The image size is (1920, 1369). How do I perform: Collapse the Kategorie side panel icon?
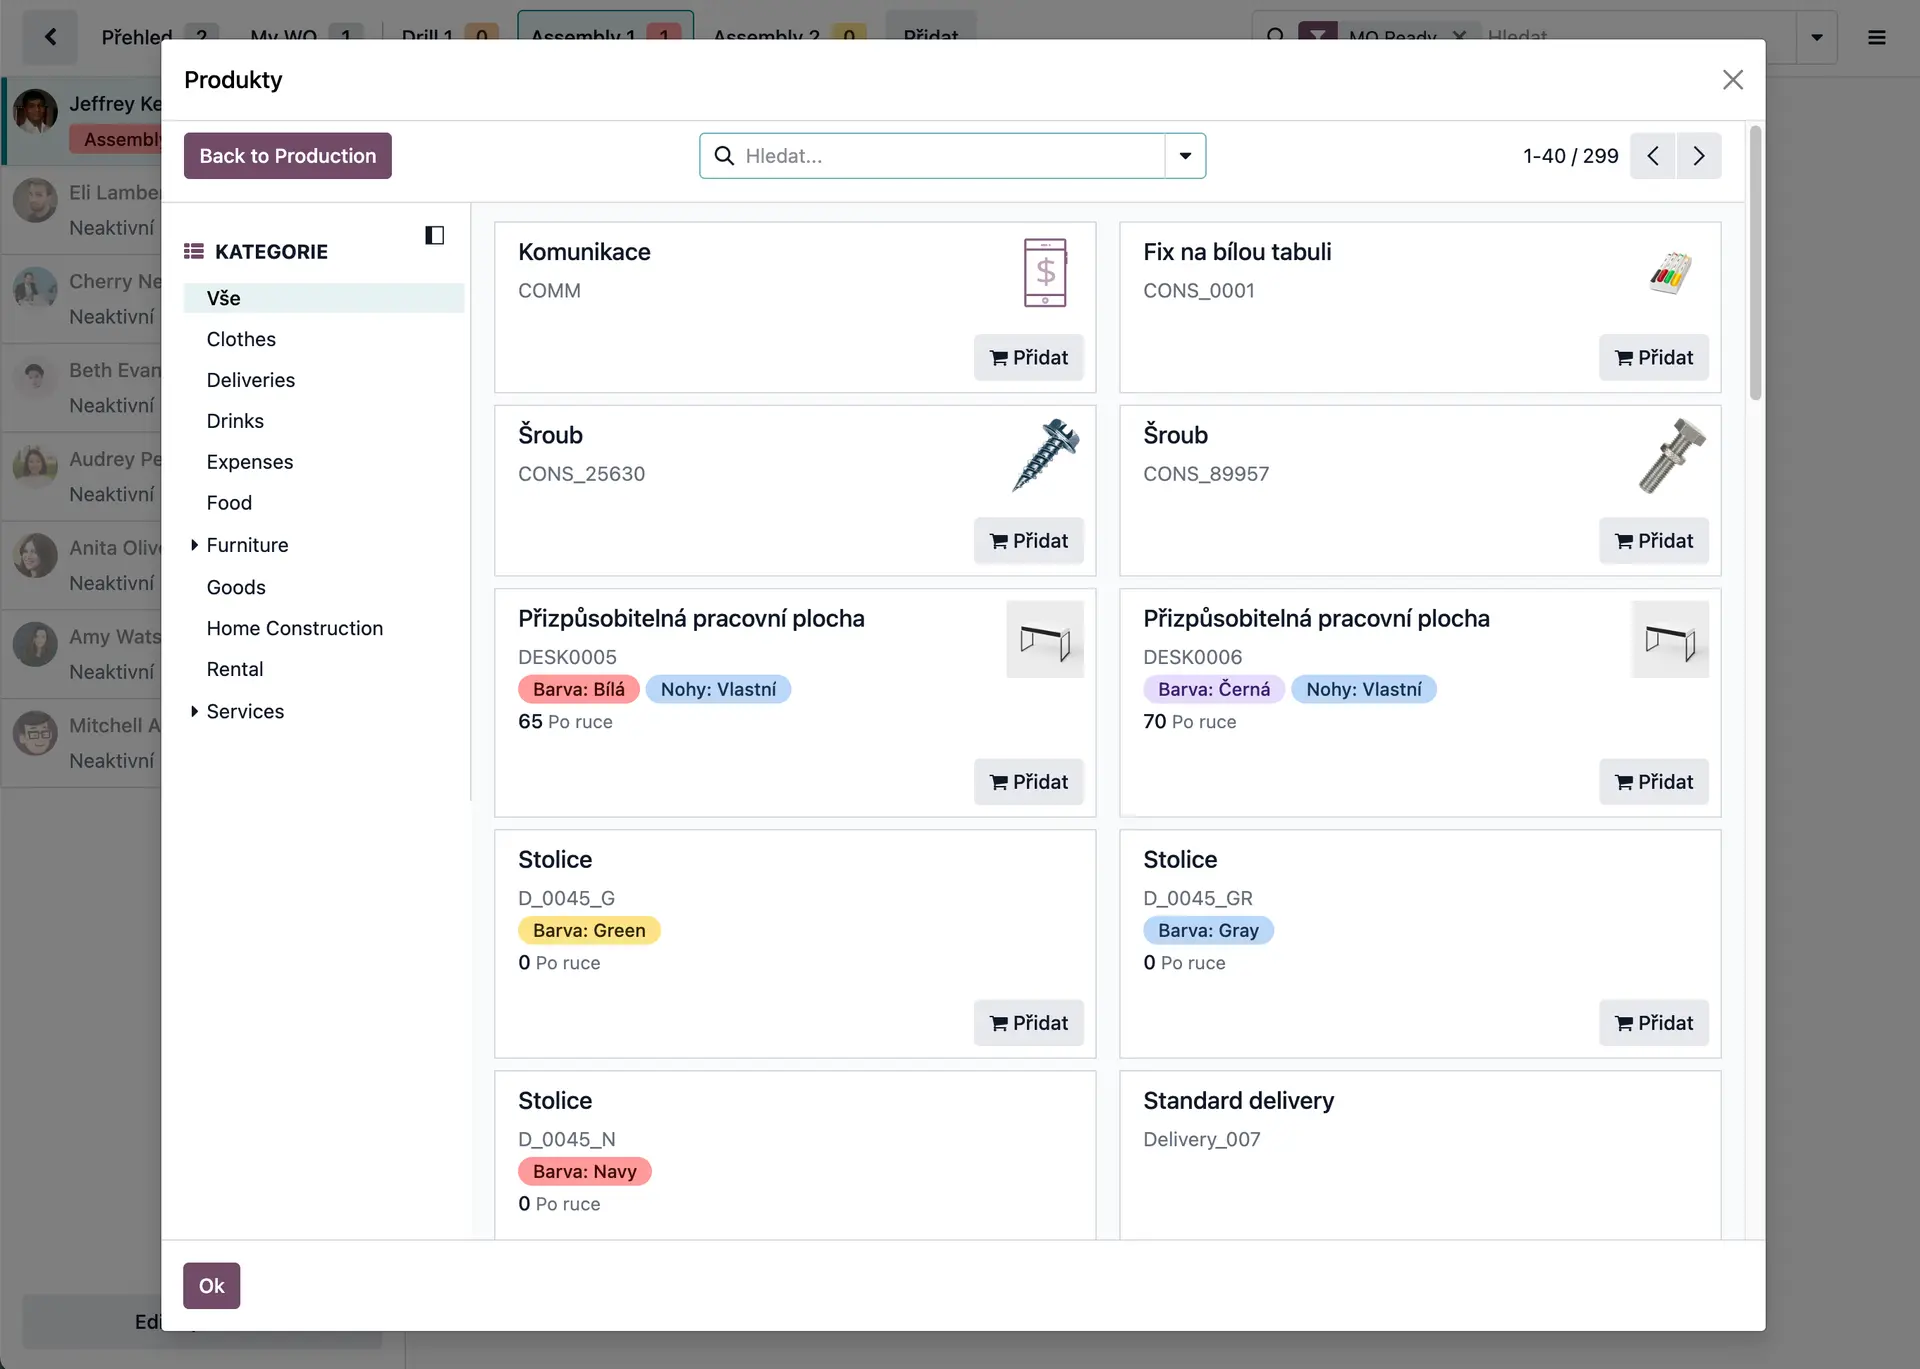[434, 235]
